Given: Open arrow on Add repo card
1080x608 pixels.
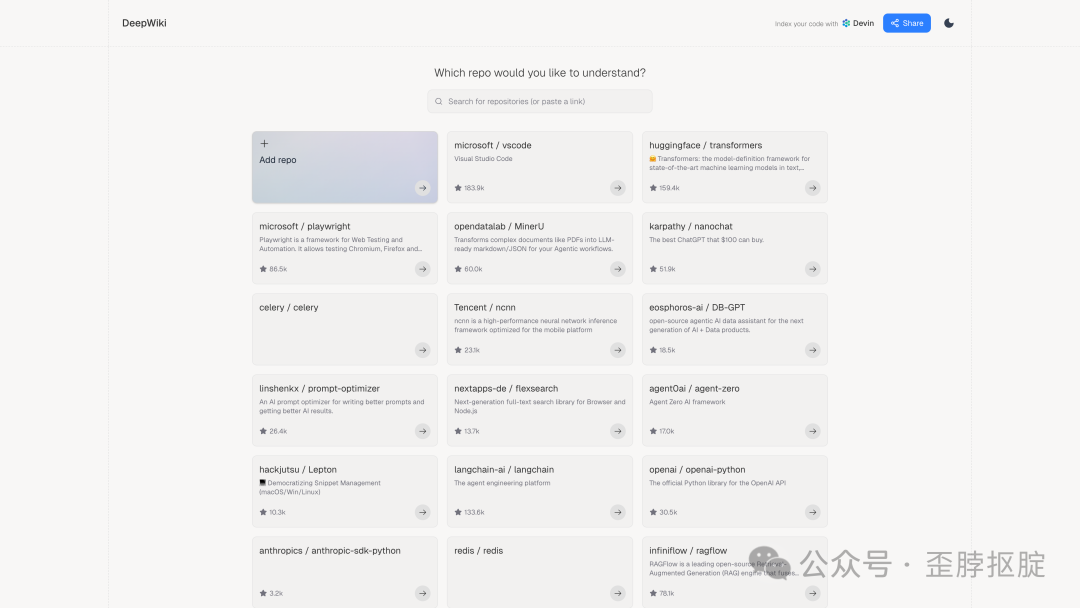Looking at the screenshot, I should (x=423, y=188).
